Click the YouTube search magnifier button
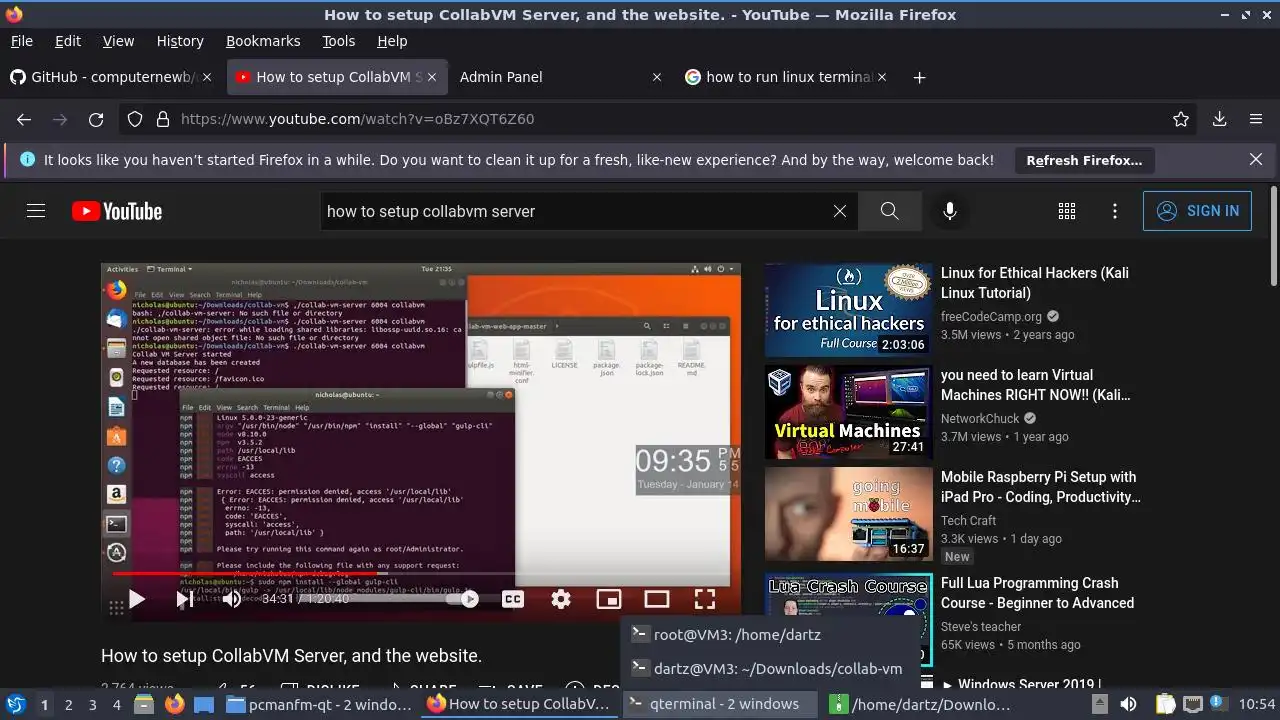 pyautogui.click(x=889, y=211)
